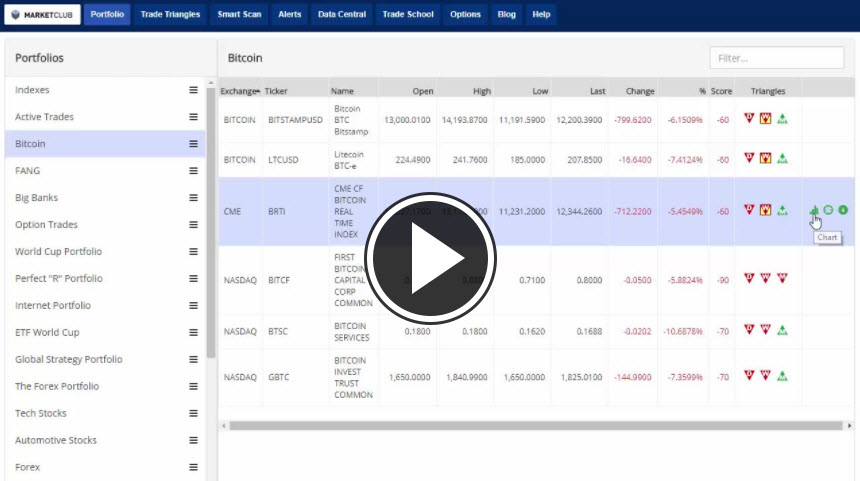
Task: Click monthly green triangle in BTSC row
Action: tap(783, 330)
